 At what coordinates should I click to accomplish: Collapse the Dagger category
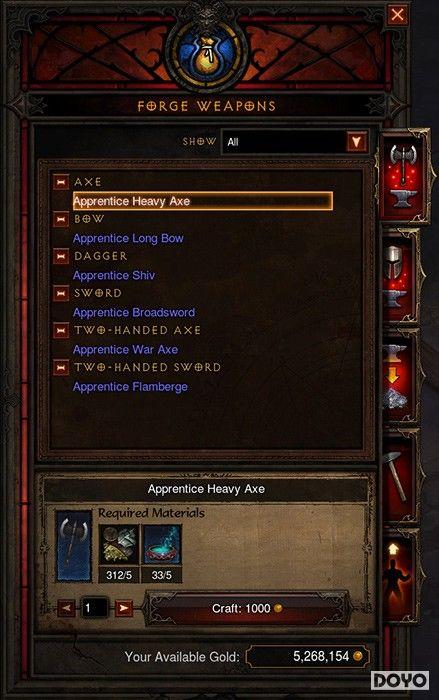click(x=61, y=256)
